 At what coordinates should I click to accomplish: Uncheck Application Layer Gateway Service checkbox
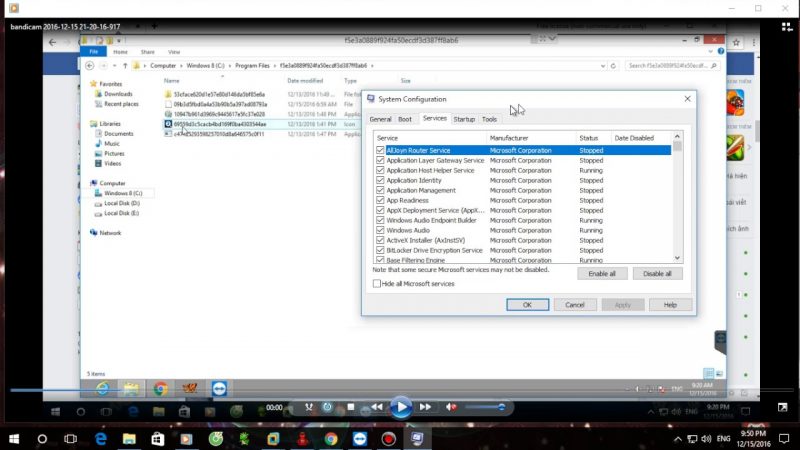coord(380,160)
